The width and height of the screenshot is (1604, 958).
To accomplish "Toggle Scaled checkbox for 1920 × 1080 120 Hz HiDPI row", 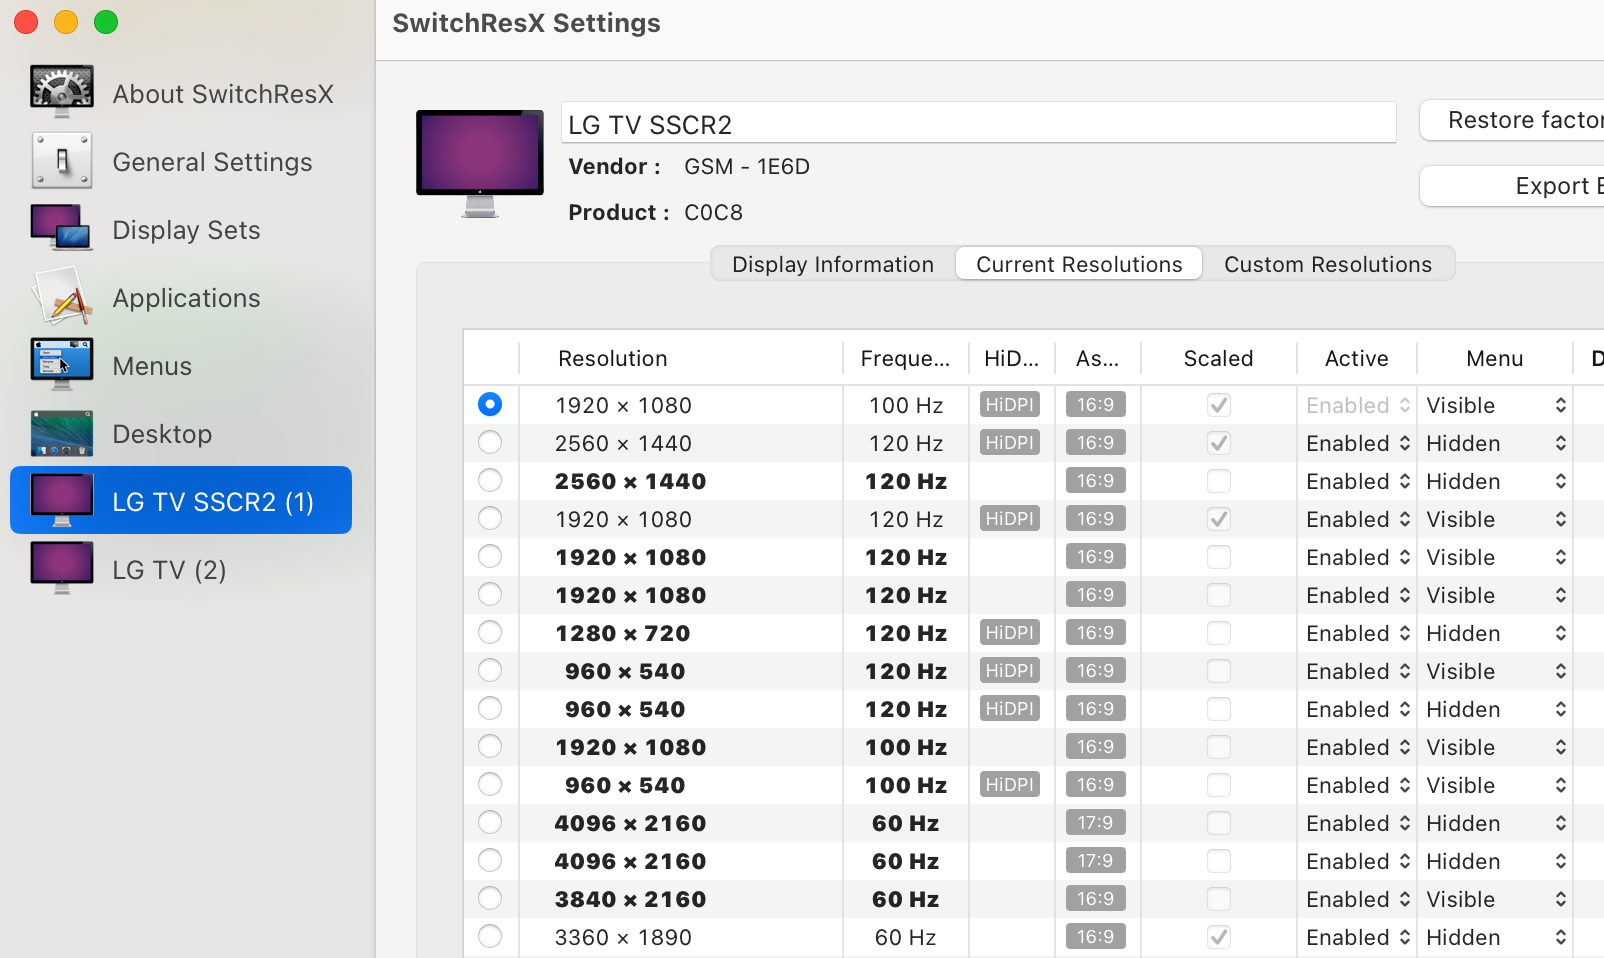I will (x=1218, y=519).
